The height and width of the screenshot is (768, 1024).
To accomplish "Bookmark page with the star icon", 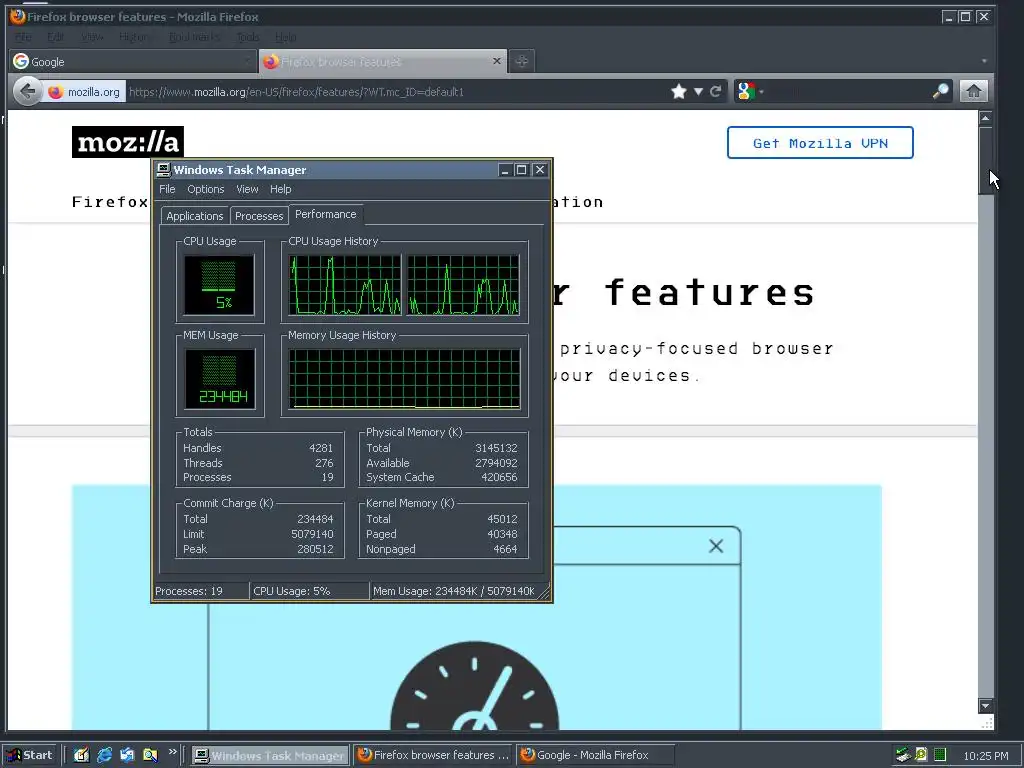I will [x=679, y=91].
